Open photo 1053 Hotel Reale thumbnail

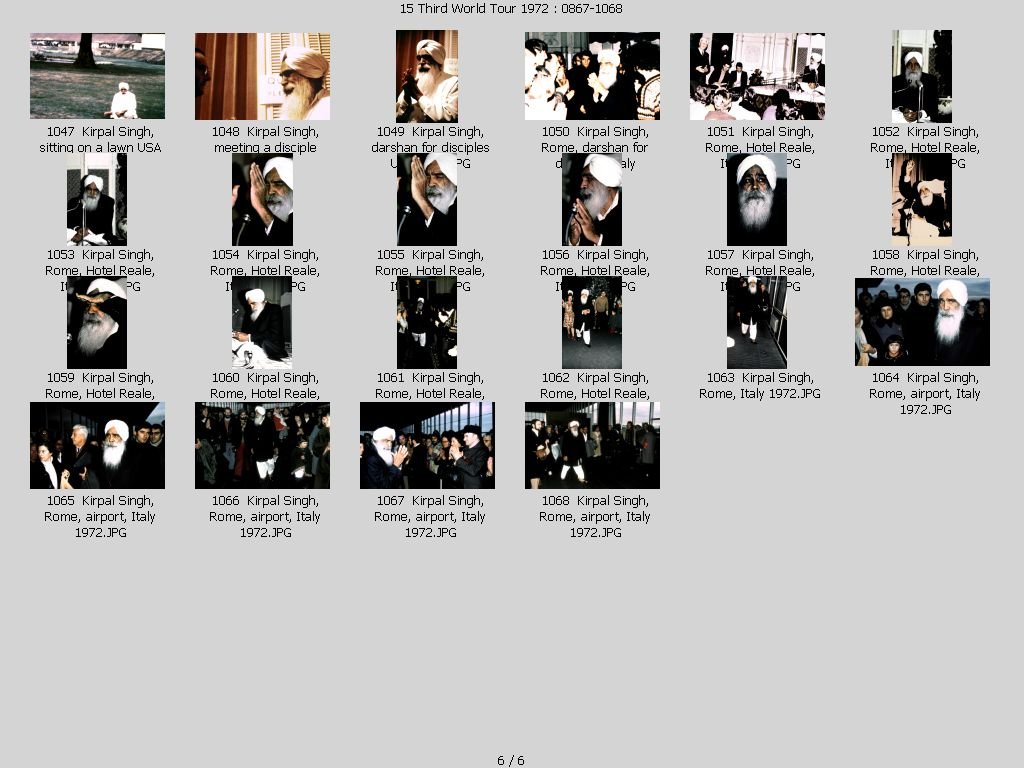[97, 199]
